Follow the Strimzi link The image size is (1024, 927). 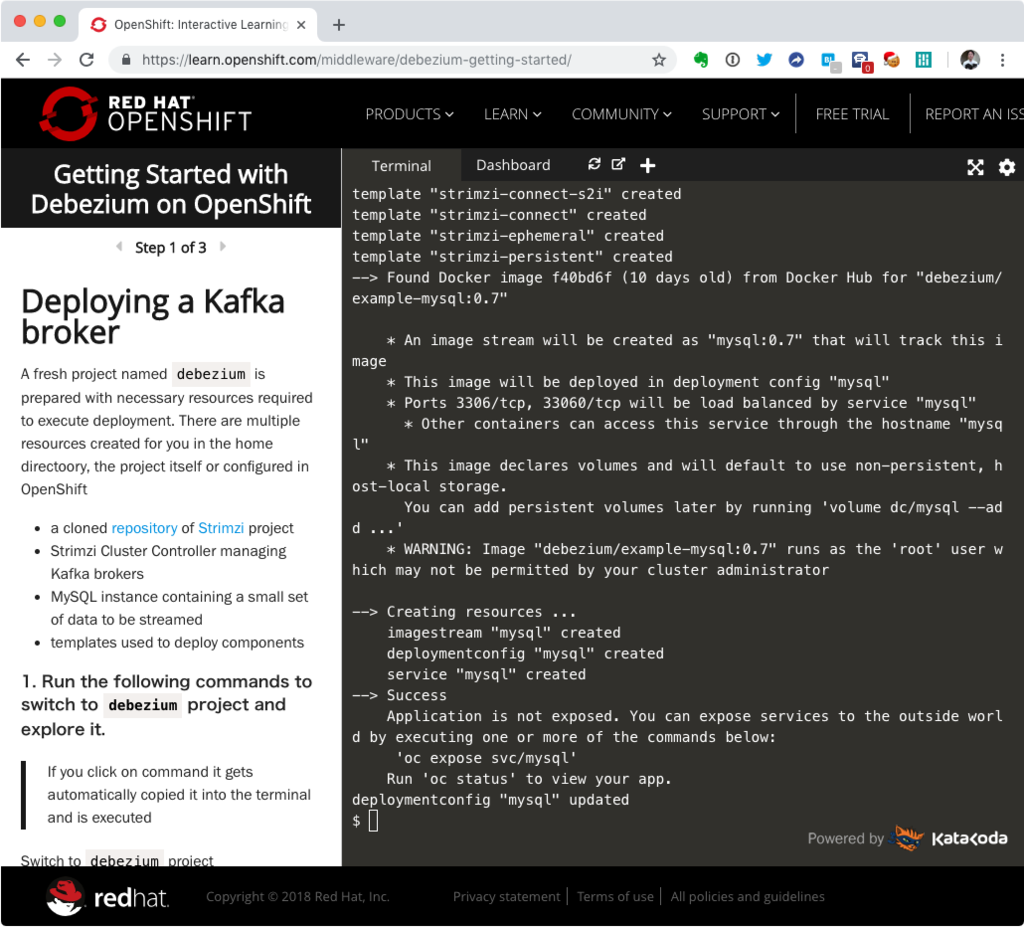(221, 528)
